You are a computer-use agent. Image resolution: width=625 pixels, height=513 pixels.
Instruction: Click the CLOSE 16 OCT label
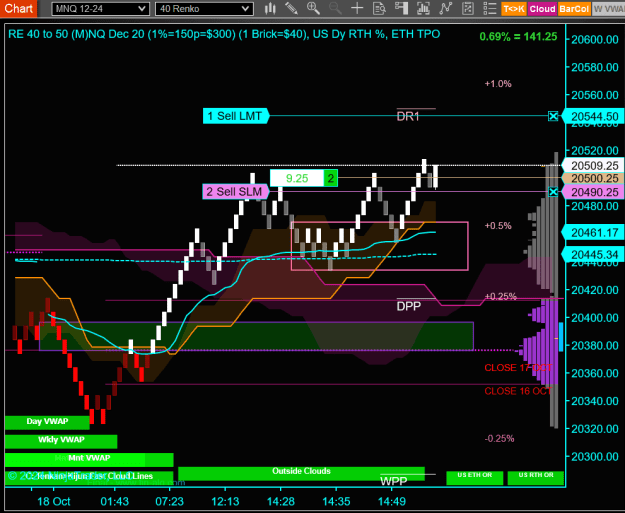pos(518,391)
